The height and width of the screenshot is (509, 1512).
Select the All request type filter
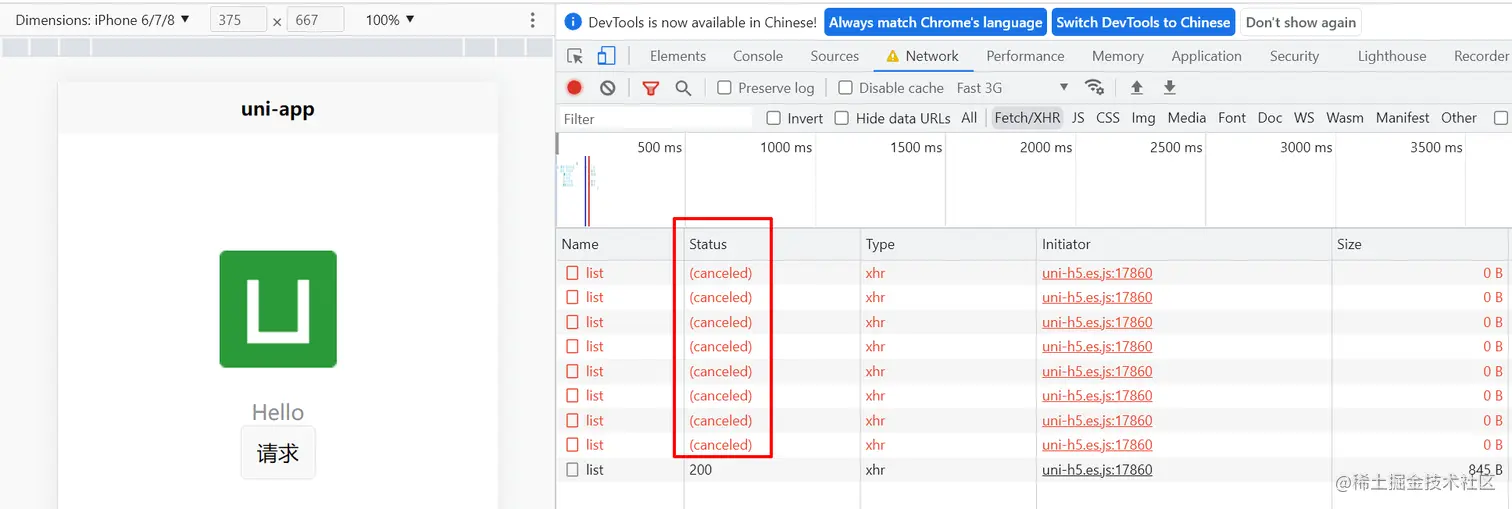coord(969,118)
